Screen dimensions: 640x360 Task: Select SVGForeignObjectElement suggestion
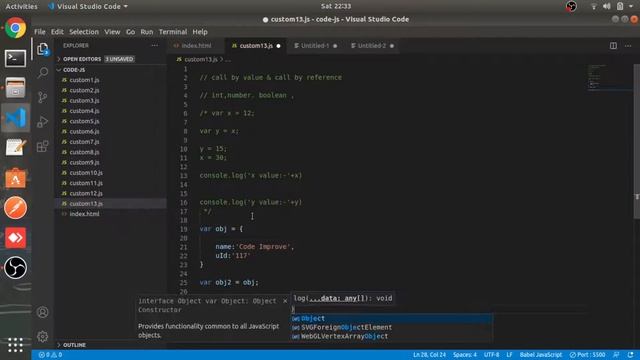coord(392,327)
